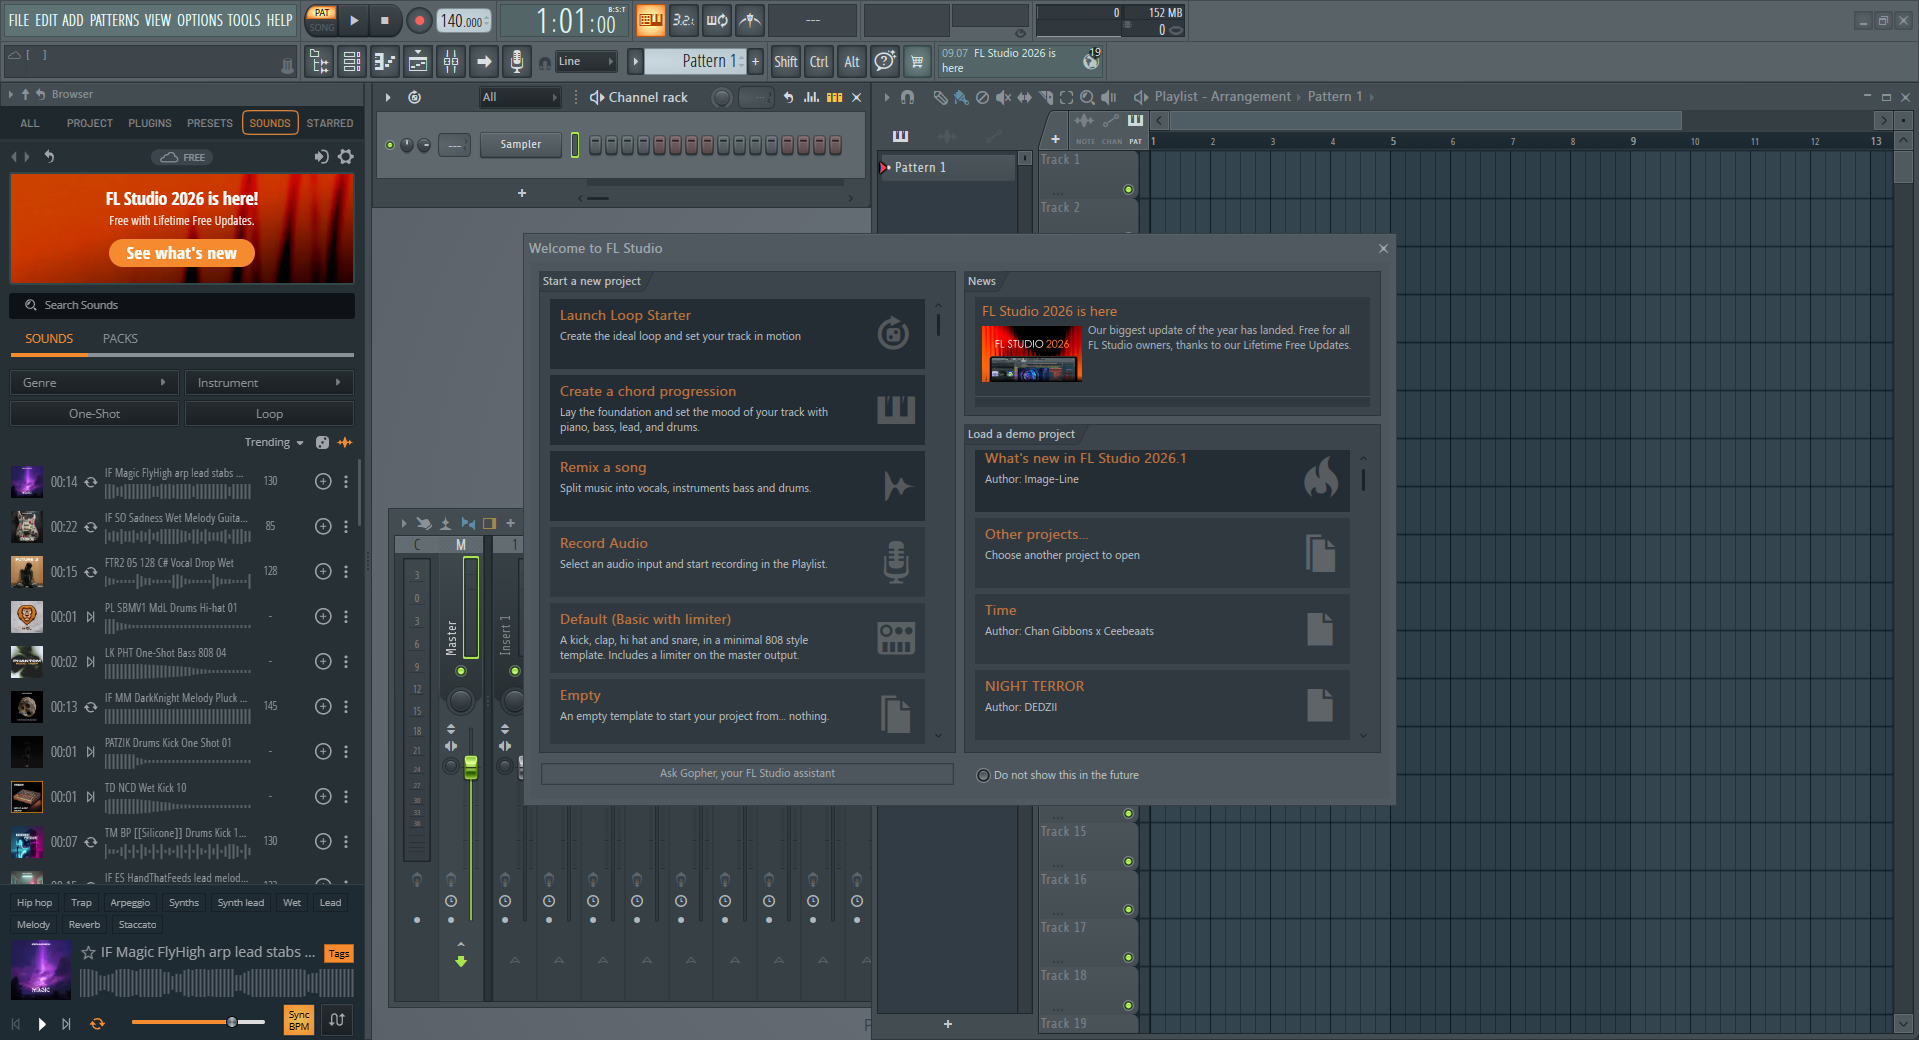The width and height of the screenshot is (1919, 1040).
Task: Open the Channel rack menu arrow
Action: 388,97
